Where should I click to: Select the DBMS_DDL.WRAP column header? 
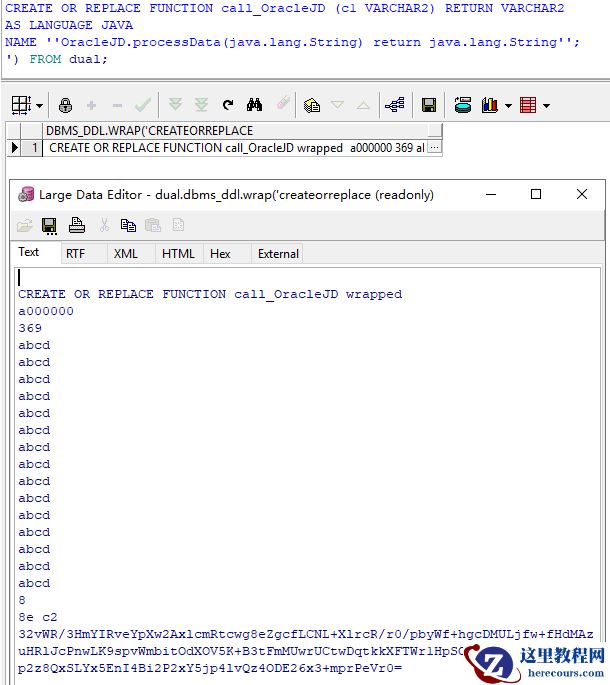(x=241, y=131)
